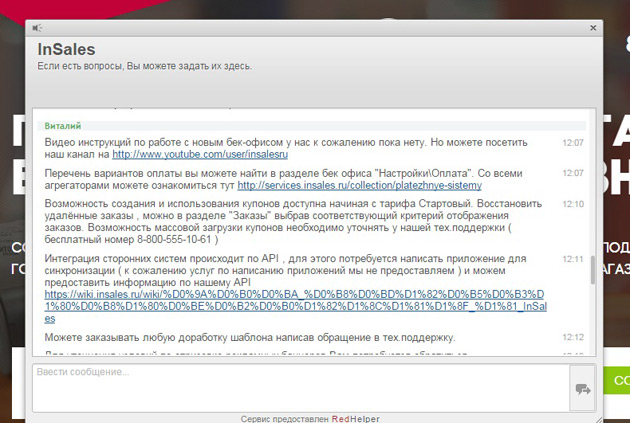
Task: Mute chat sounds with the speaker icon
Action: click(x=37, y=28)
